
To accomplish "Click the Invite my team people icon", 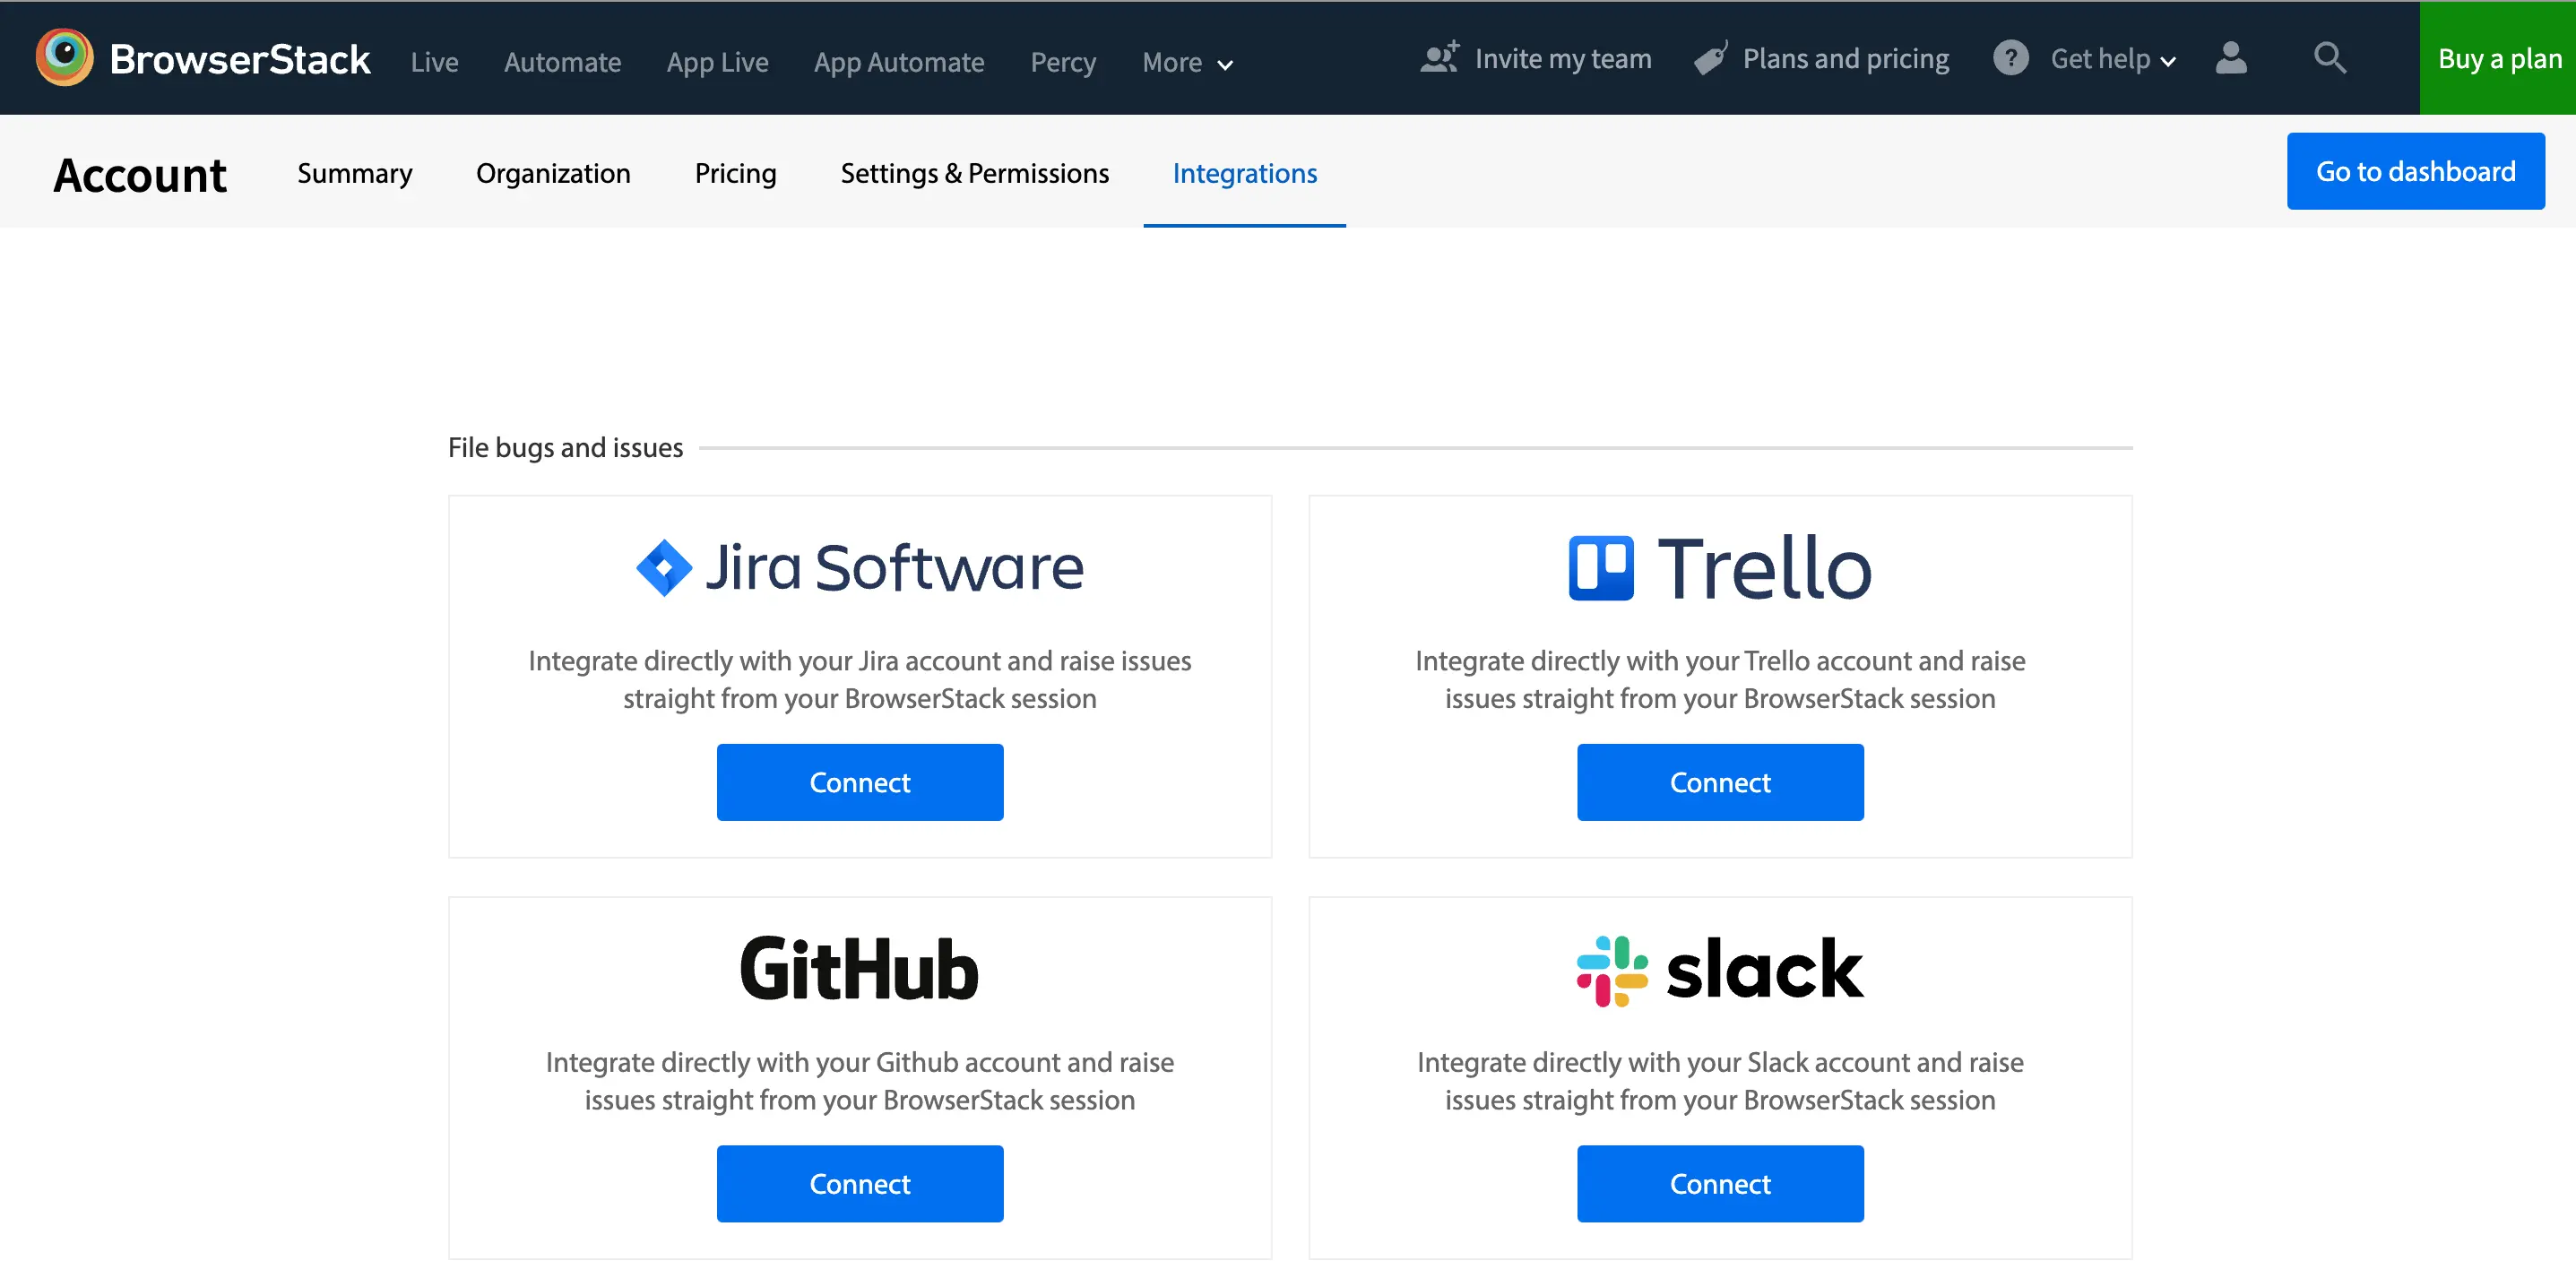I will (x=1439, y=58).
